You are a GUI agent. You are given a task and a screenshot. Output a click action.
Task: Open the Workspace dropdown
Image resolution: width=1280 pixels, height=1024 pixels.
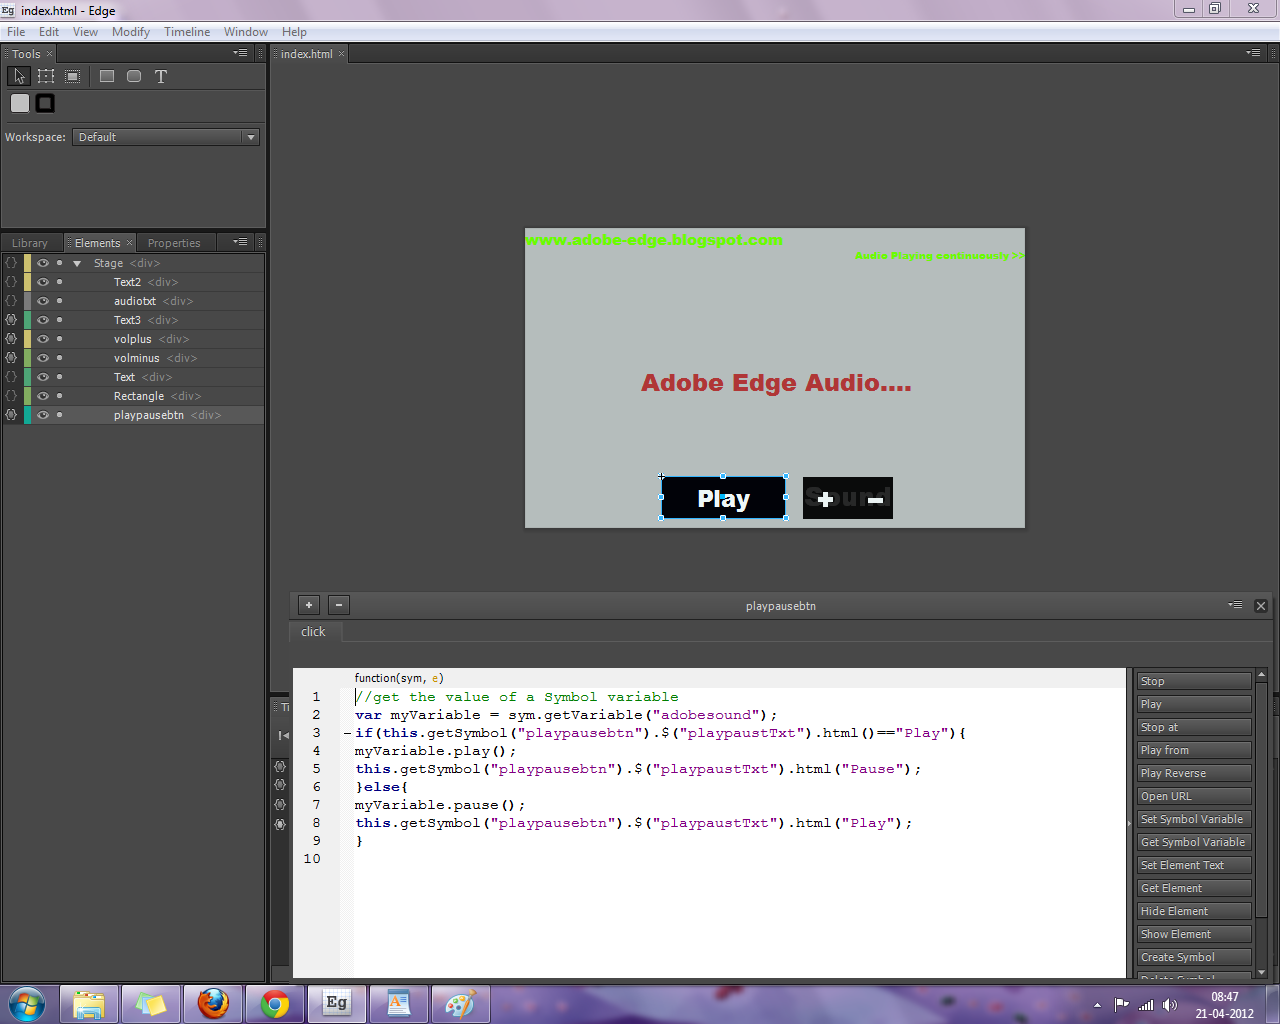[250, 137]
